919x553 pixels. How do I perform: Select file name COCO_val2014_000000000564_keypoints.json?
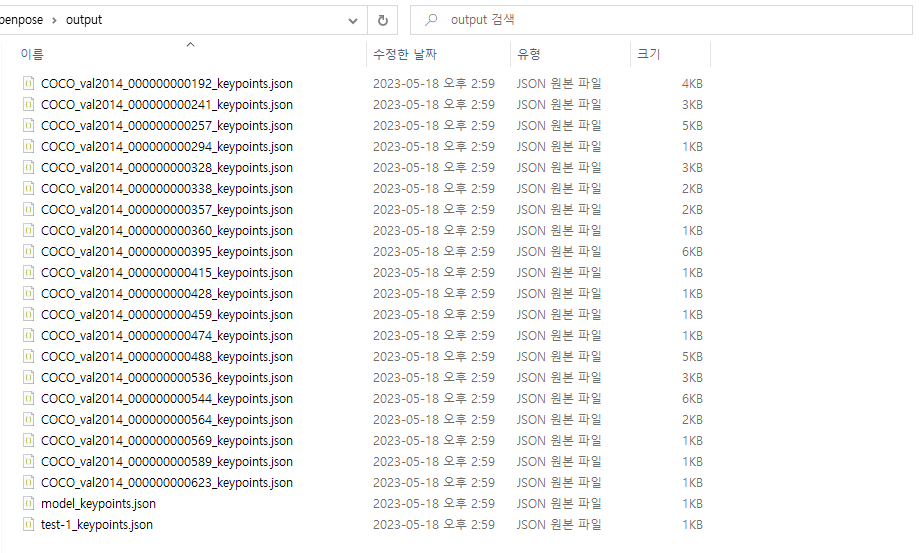click(167, 420)
